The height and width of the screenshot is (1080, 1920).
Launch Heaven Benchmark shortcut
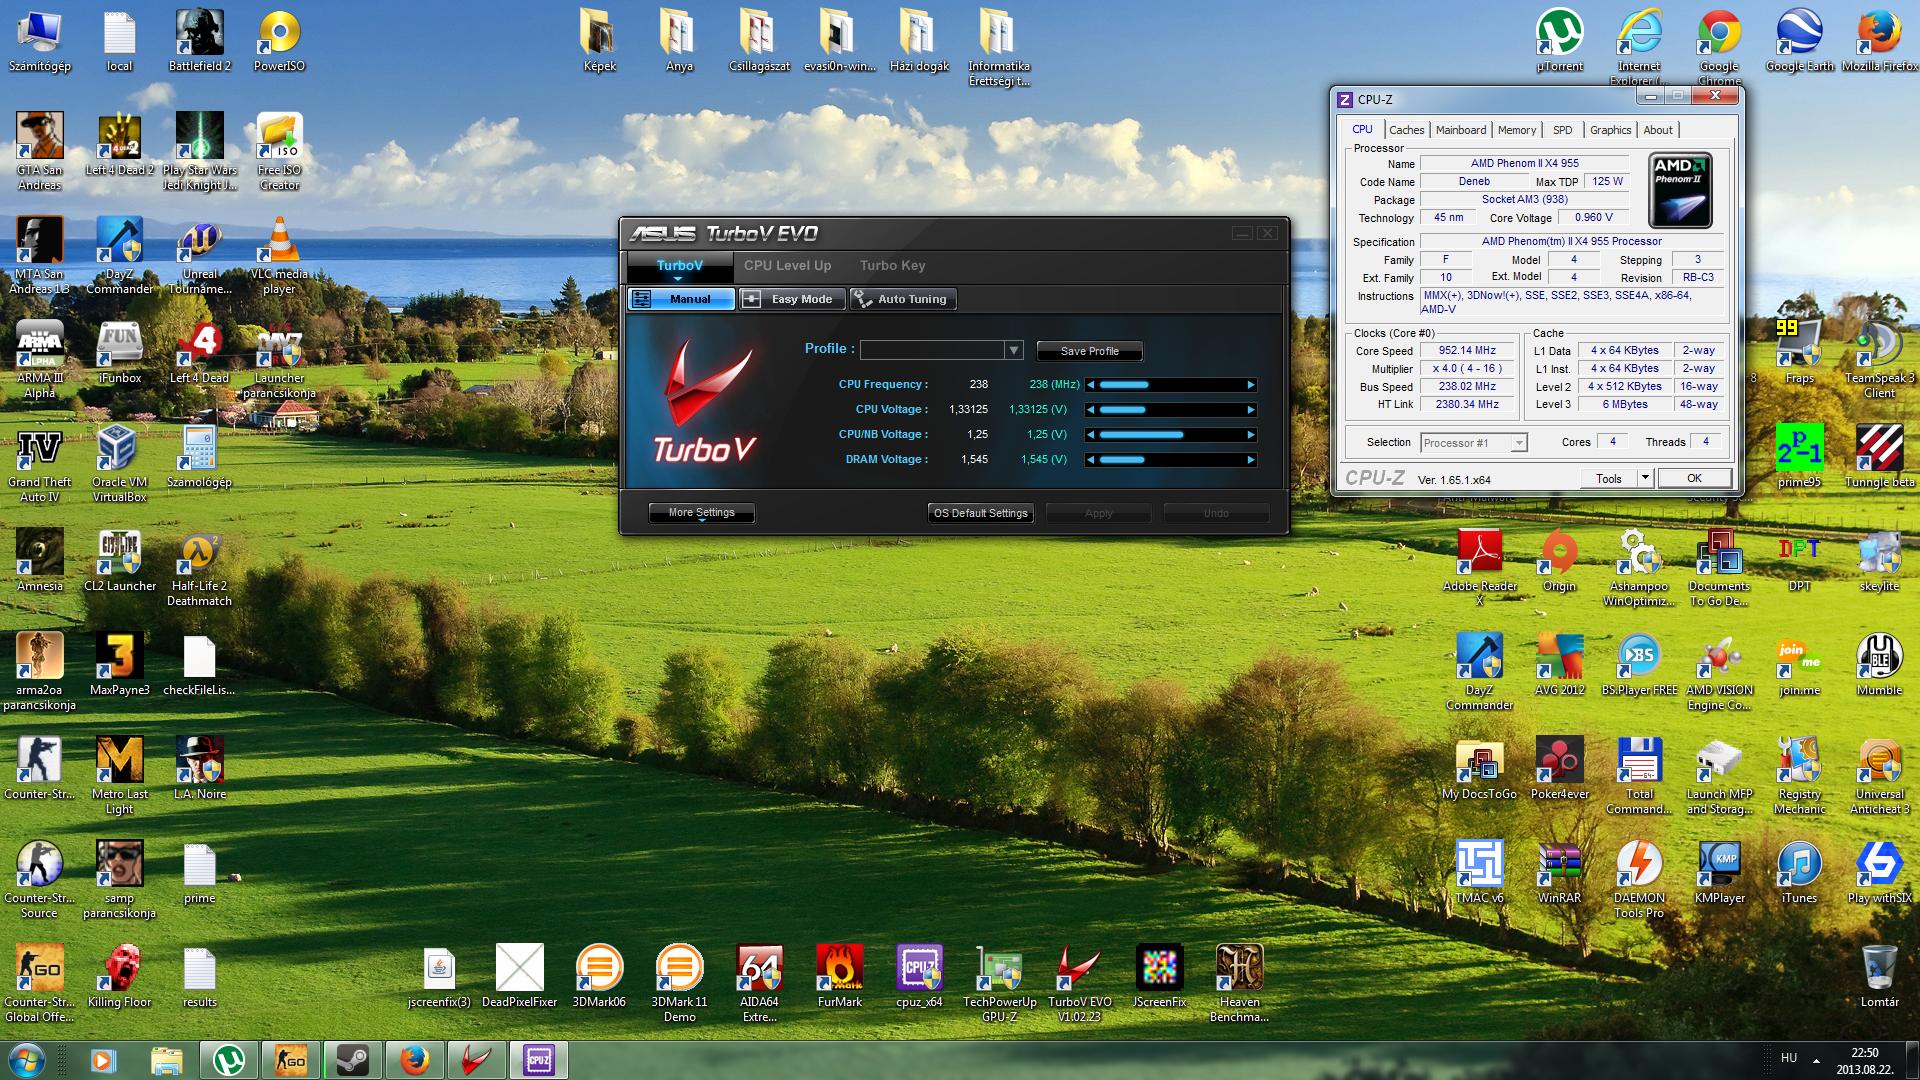coord(1239,984)
